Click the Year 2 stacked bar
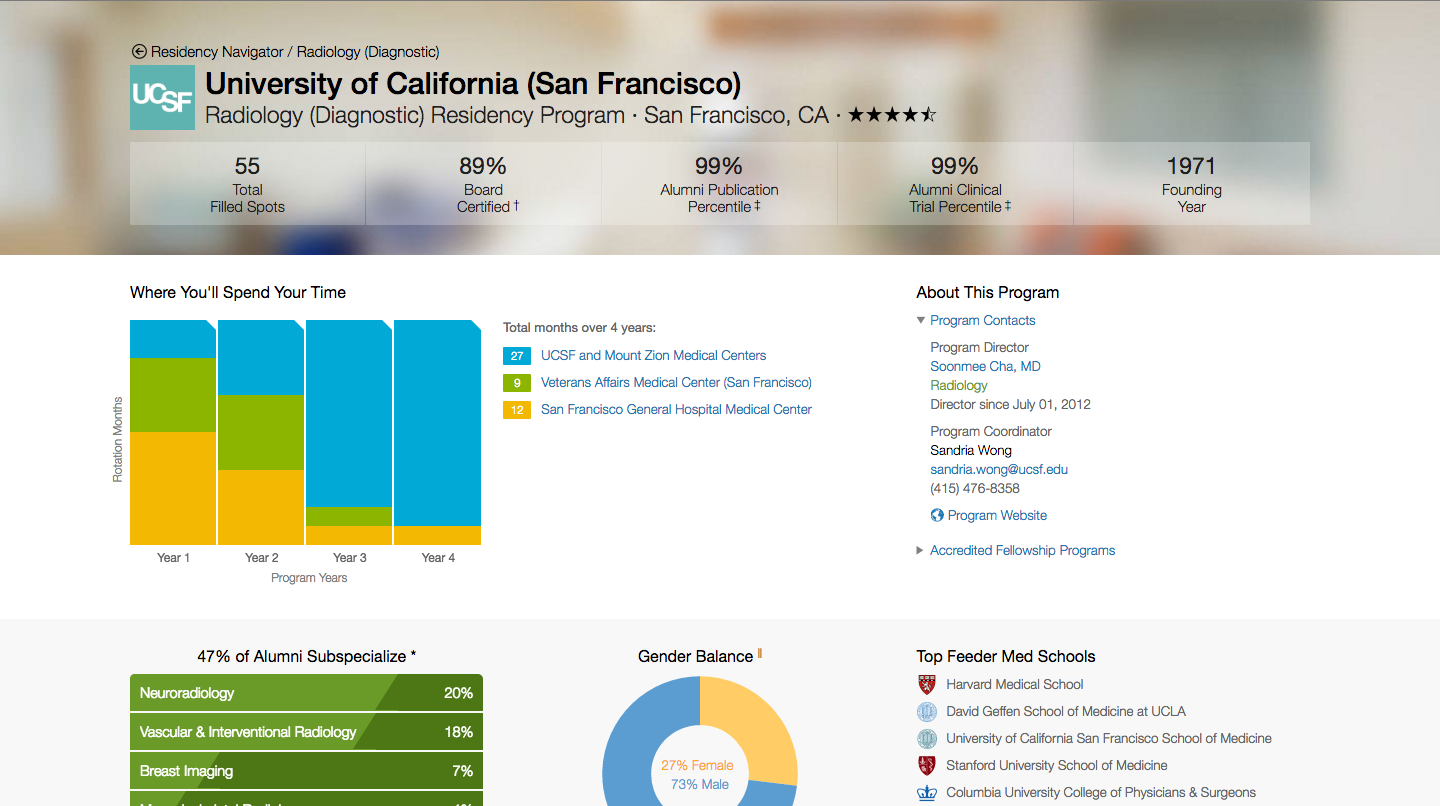 point(261,432)
